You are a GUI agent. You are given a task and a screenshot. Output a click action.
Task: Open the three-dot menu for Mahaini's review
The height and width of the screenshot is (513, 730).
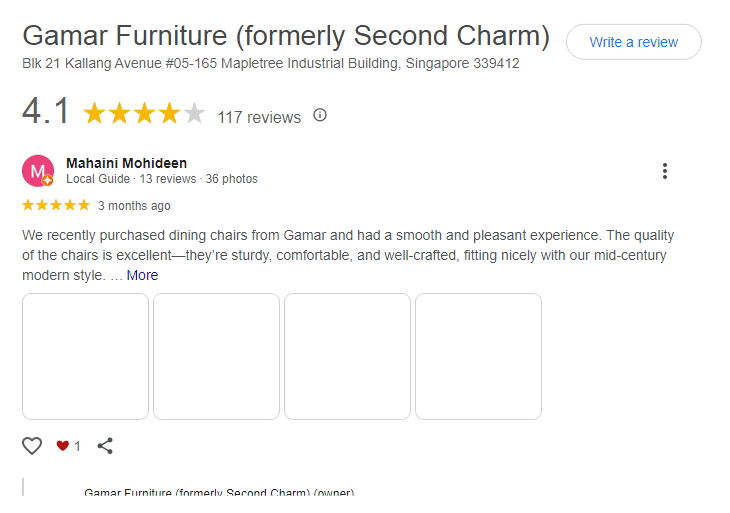click(x=665, y=171)
